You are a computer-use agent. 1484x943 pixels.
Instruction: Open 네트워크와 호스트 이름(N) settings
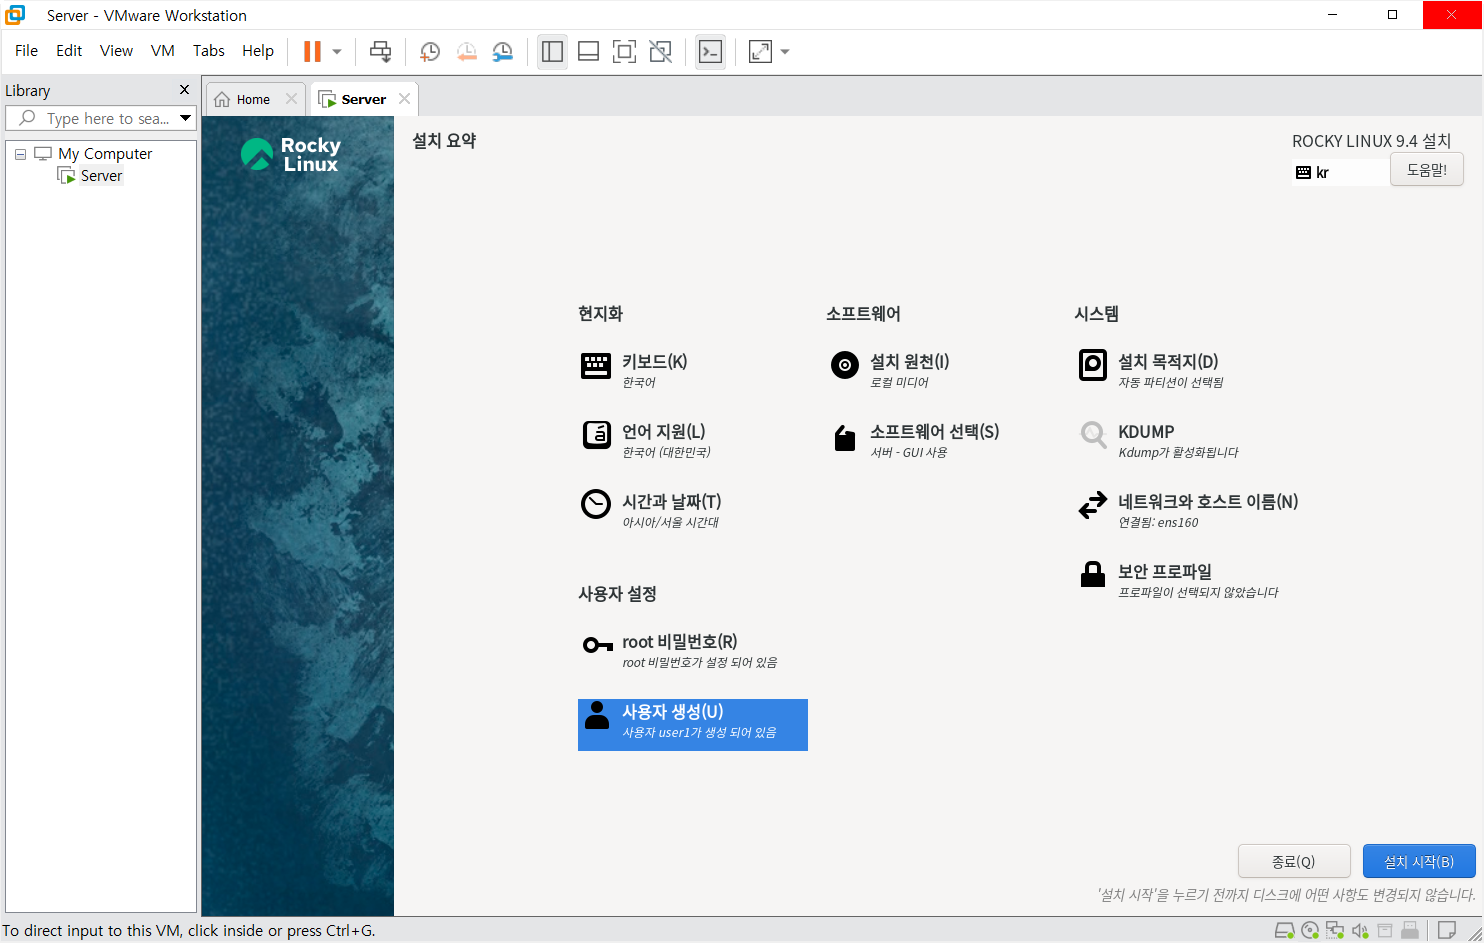coord(1188,510)
